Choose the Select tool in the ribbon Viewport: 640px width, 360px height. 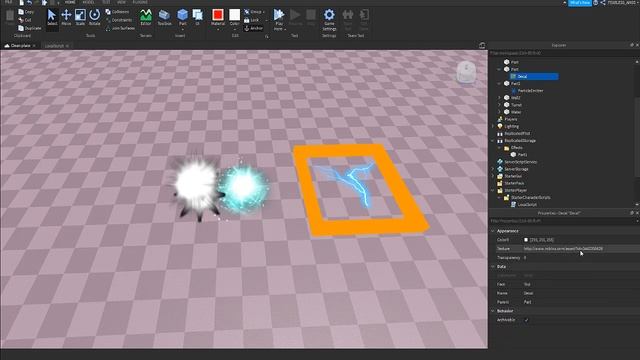pyautogui.click(x=52, y=18)
